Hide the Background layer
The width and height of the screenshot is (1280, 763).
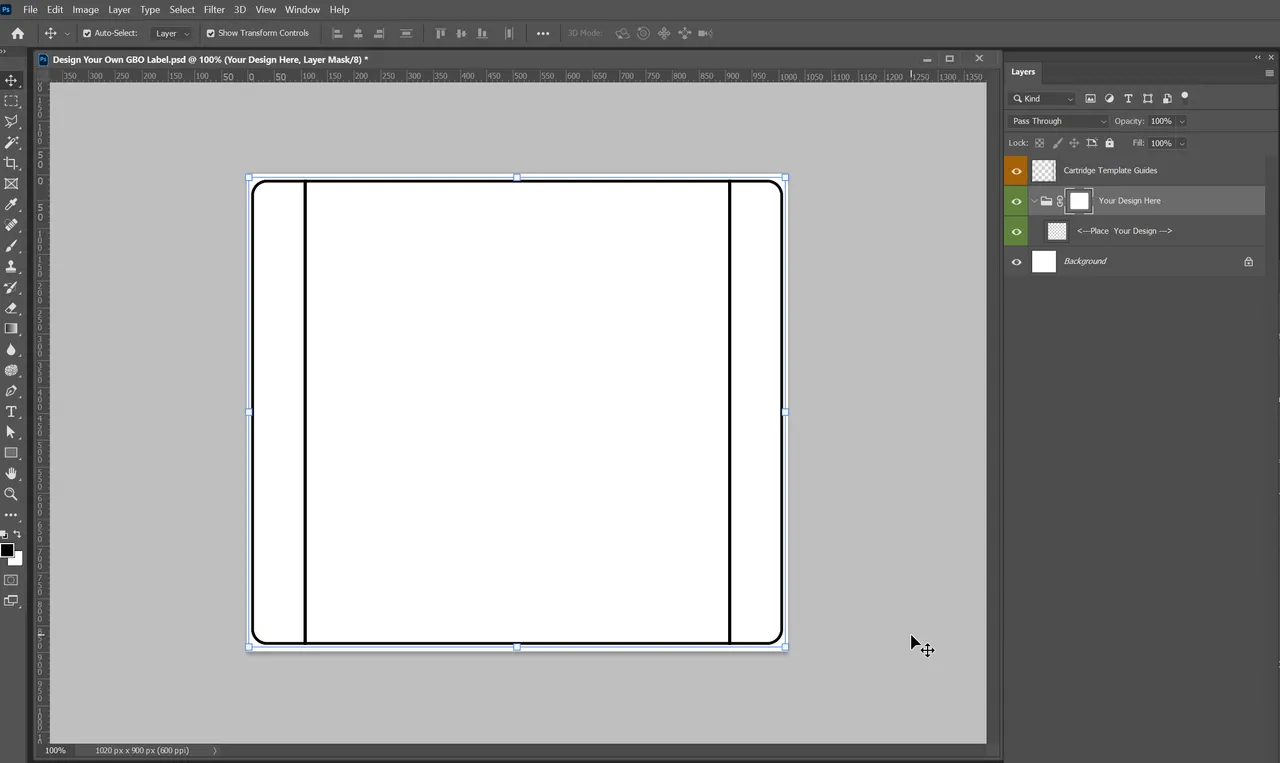[x=1016, y=261]
